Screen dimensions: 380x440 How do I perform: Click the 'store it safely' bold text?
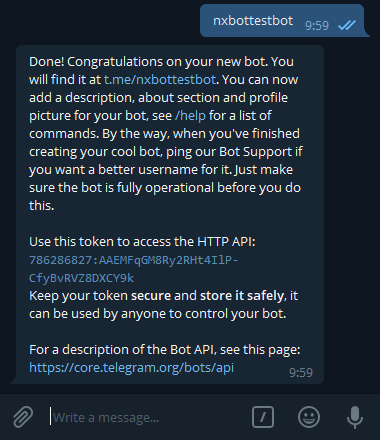click(242, 296)
